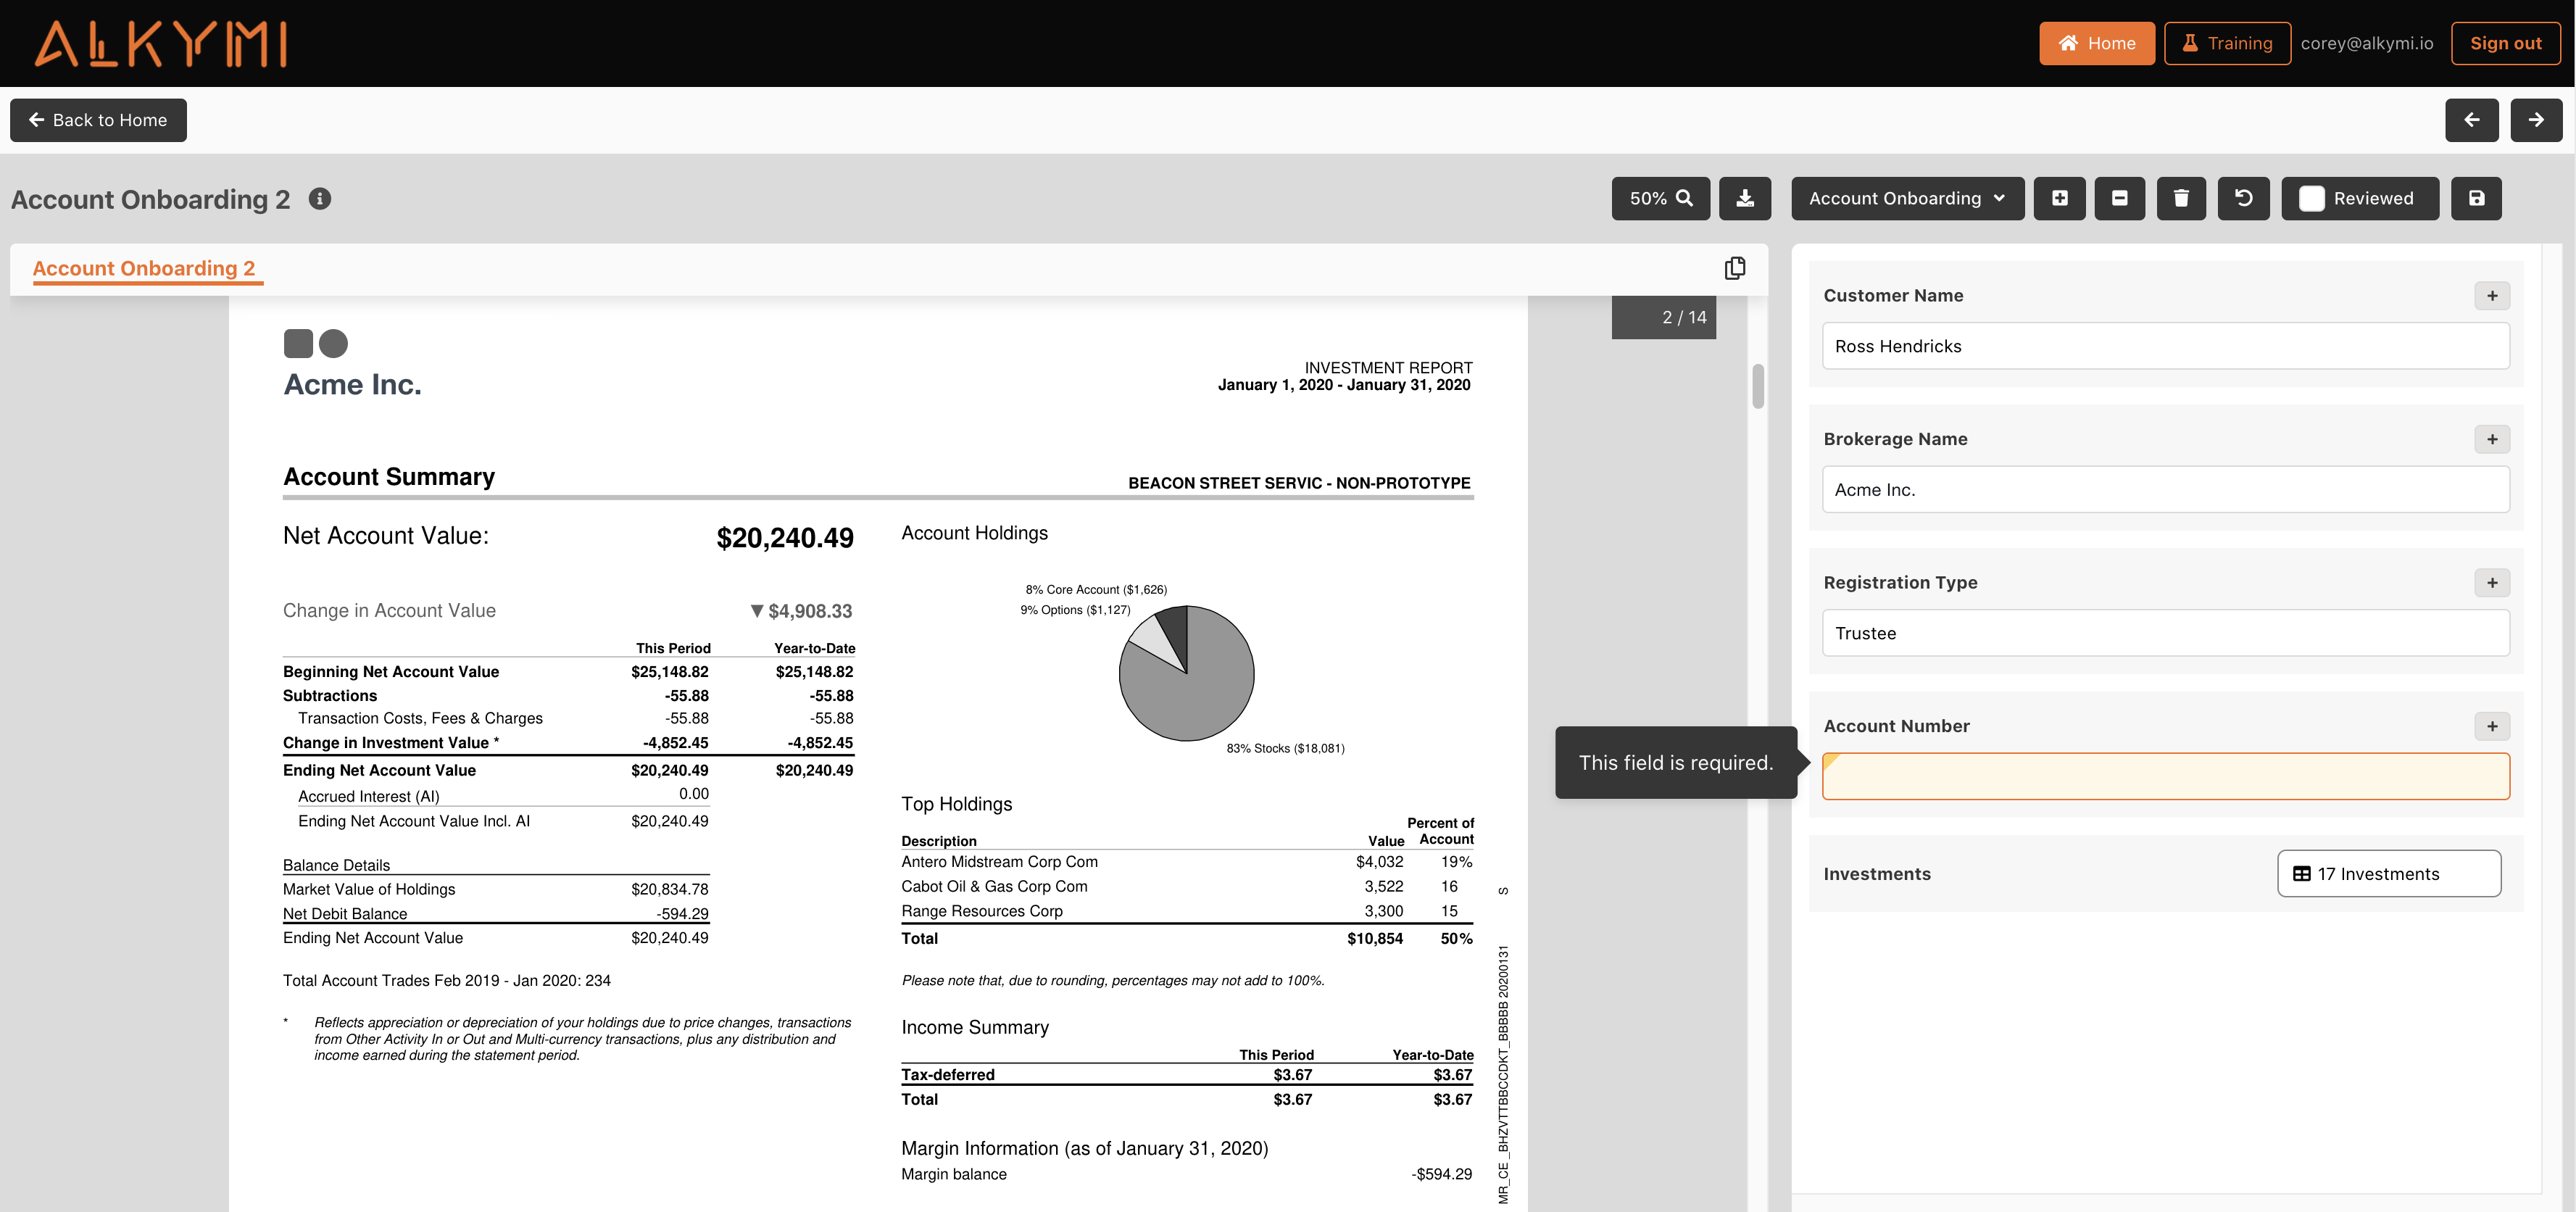2576x1212 pixels.
Task: Add a Registration Type entry using its plus control
Action: [x=2492, y=583]
